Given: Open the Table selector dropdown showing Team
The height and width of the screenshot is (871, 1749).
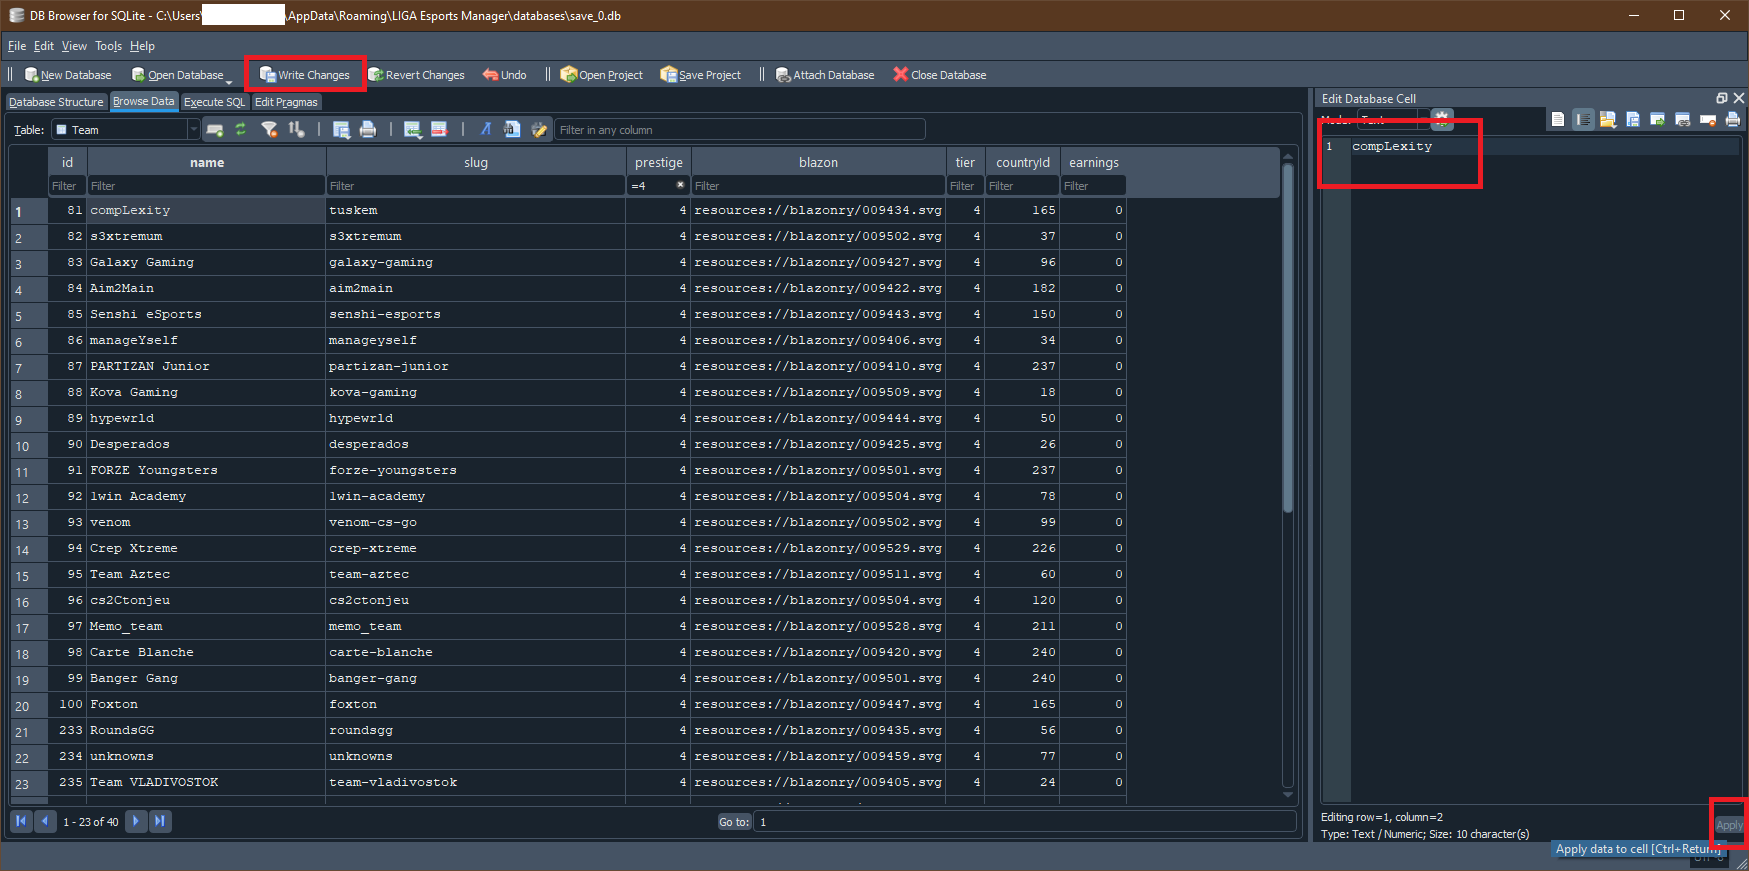Looking at the screenshot, I should point(125,130).
